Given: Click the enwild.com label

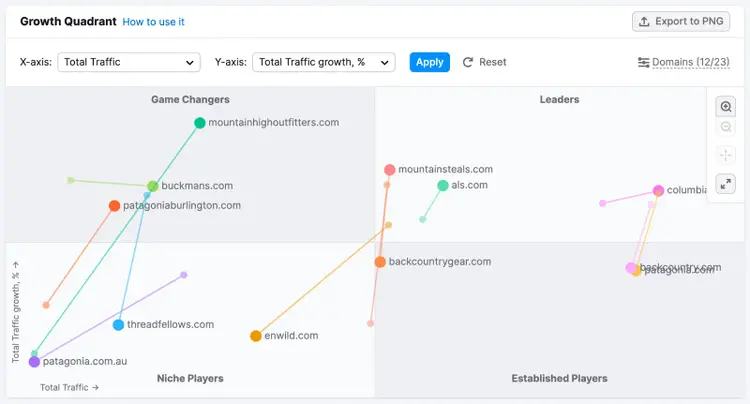Looking at the screenshot, I should 291,336.
